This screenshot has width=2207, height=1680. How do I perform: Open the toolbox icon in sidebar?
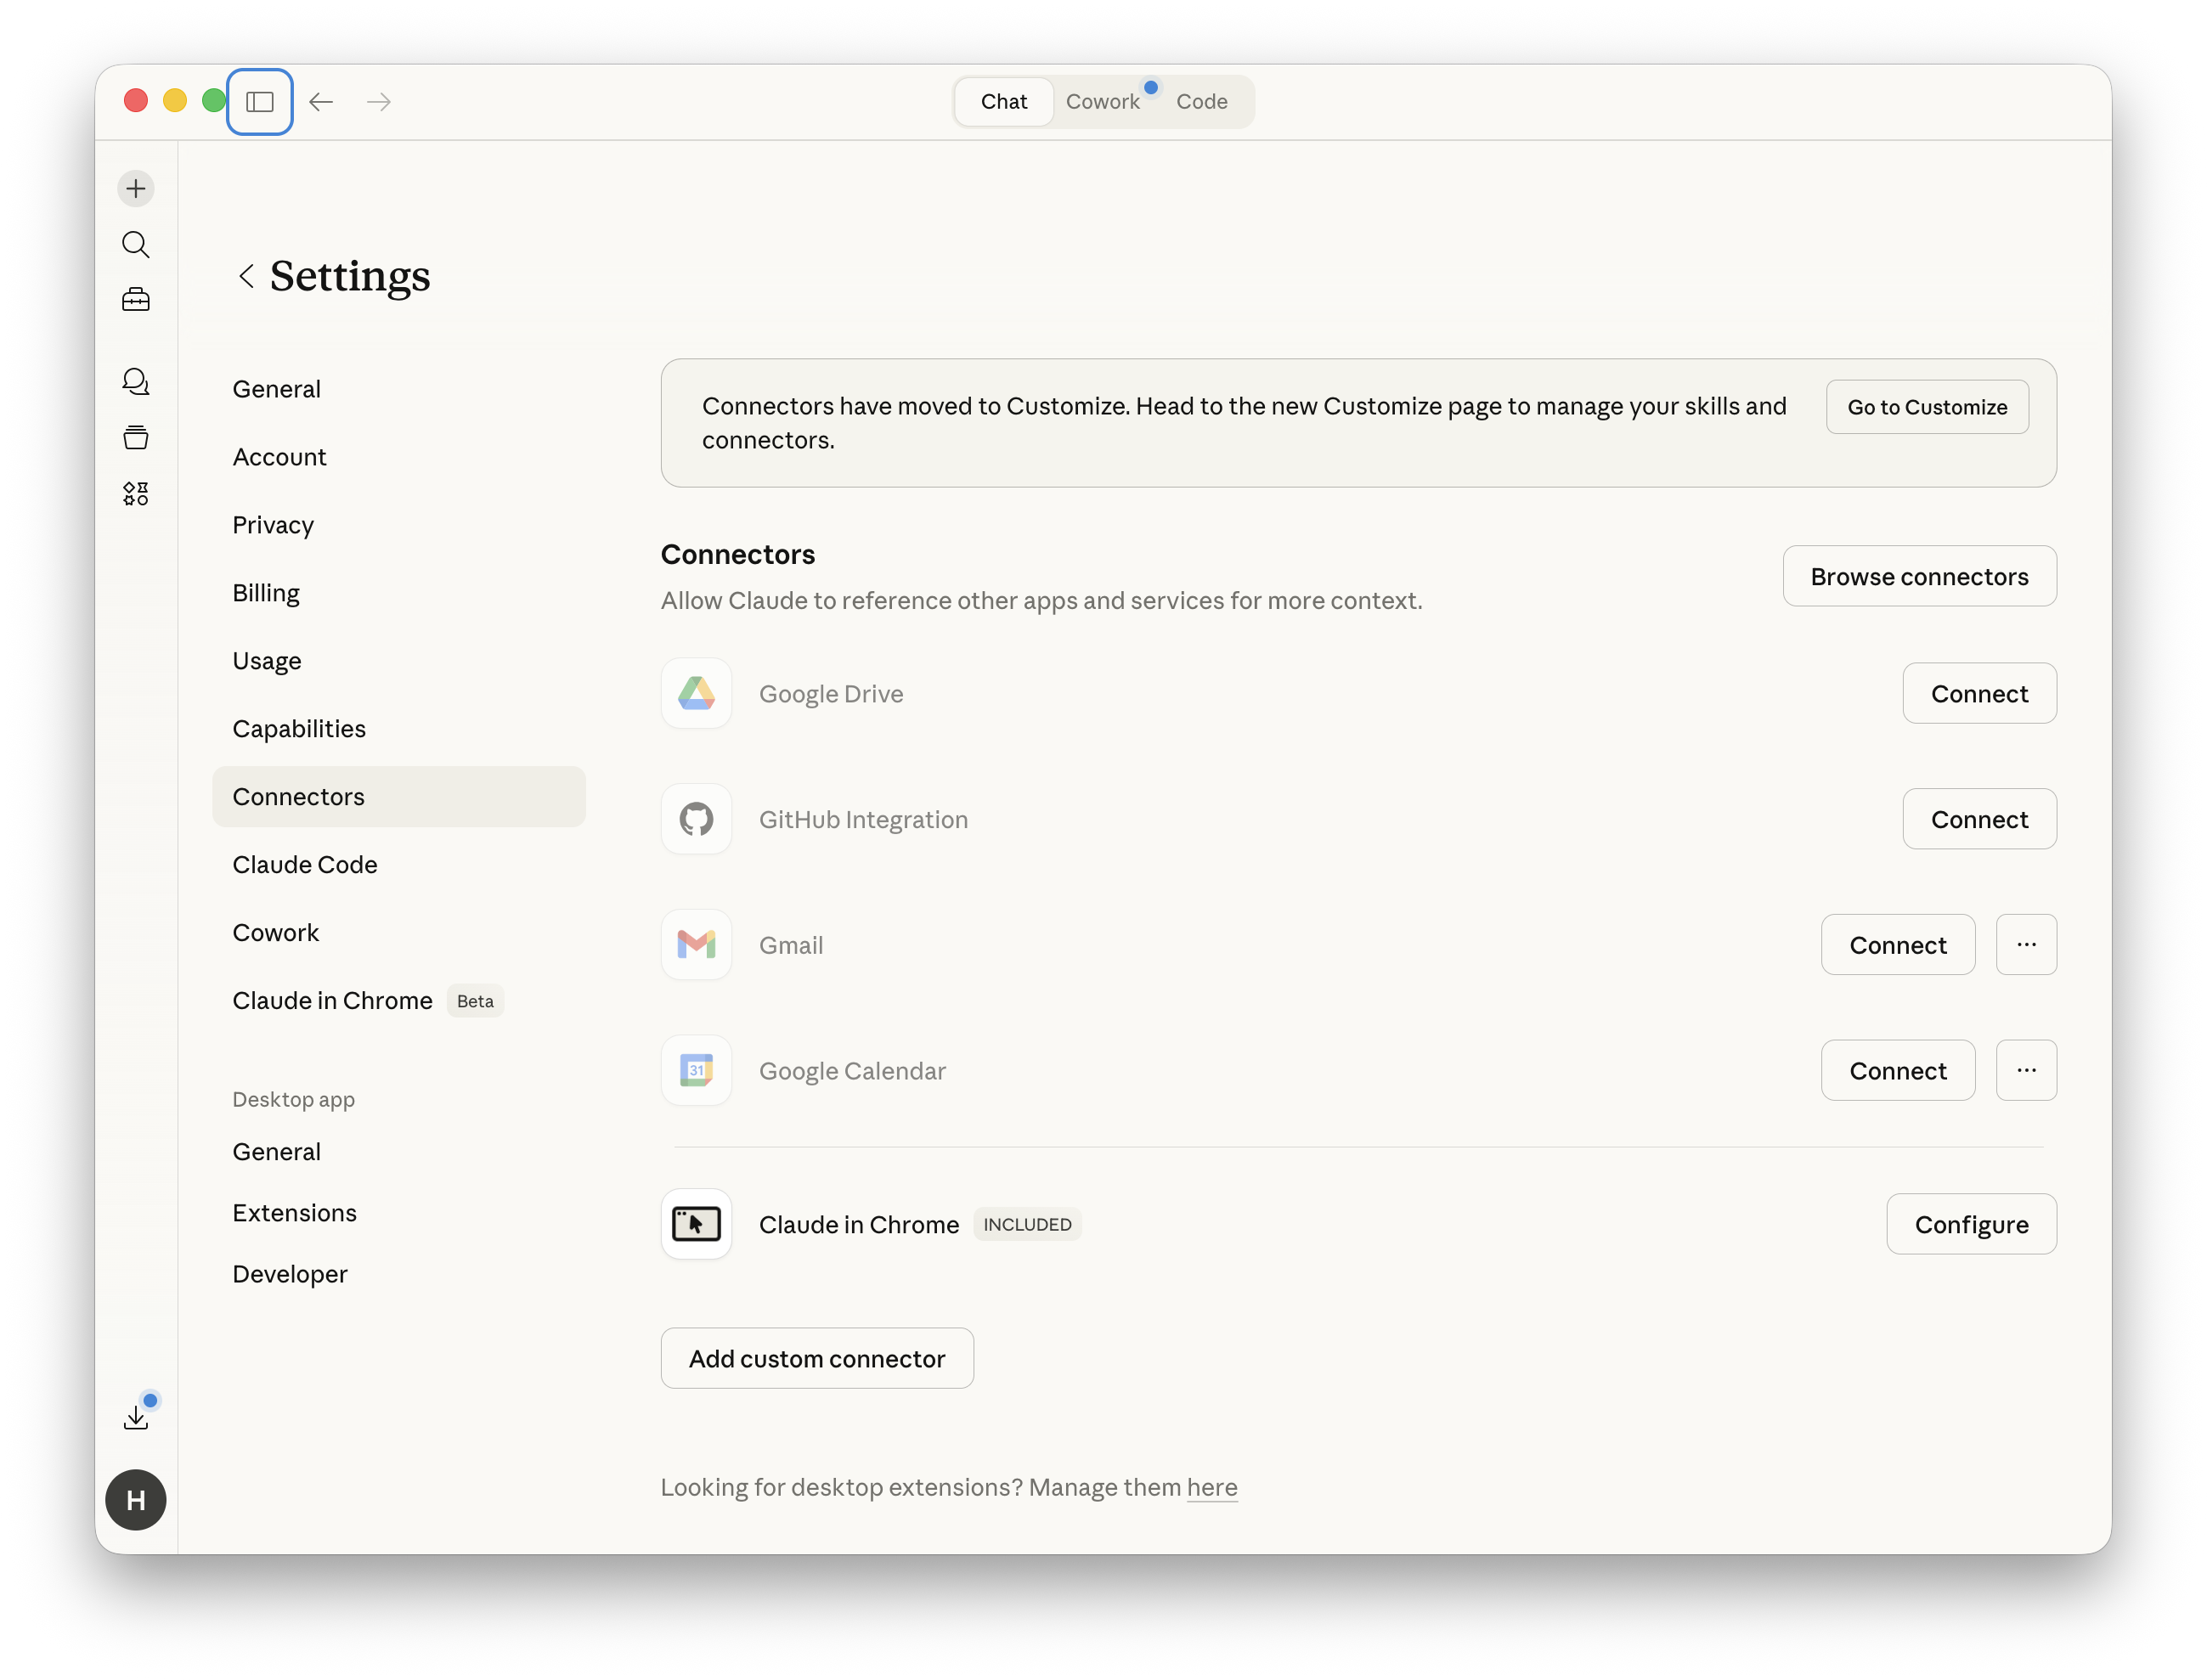(136, 299)
